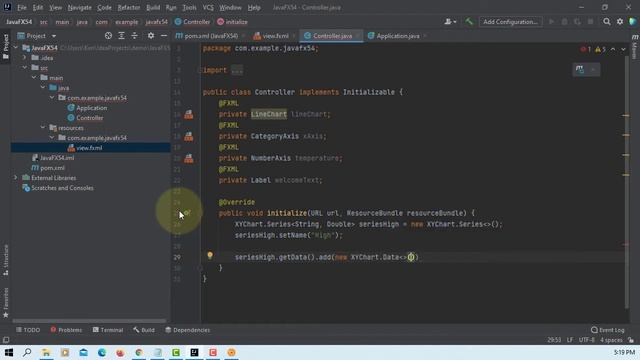Click Expand All icon in Project panel
Screen dimensions: 640x360
(121, 36)
